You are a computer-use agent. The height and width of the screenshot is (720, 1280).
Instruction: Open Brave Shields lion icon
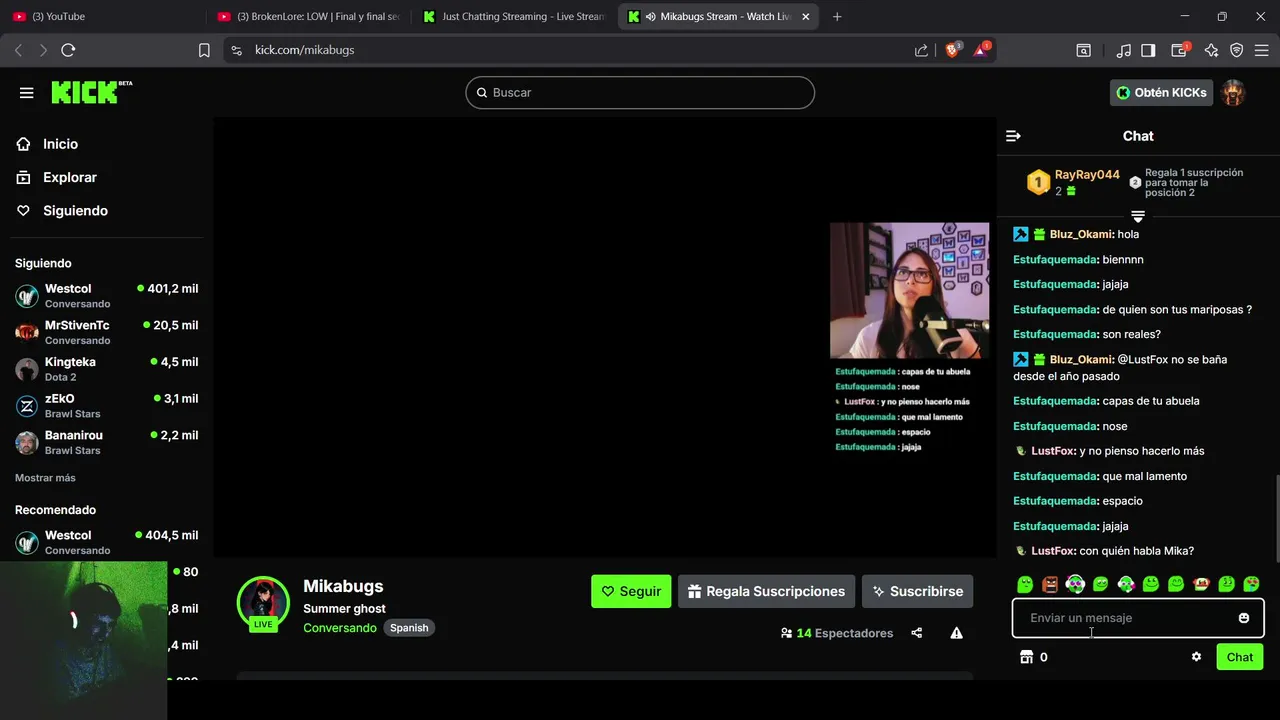tap(952, 50)
